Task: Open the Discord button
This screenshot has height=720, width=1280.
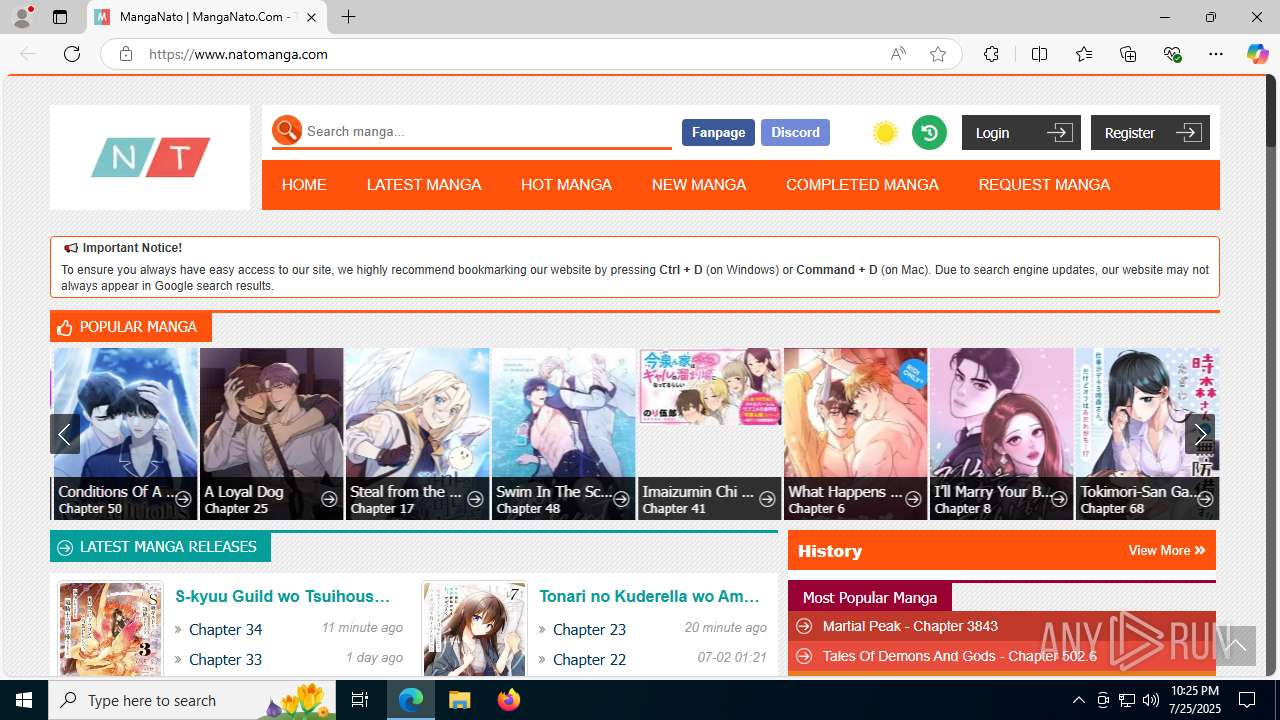Action: 795,132
